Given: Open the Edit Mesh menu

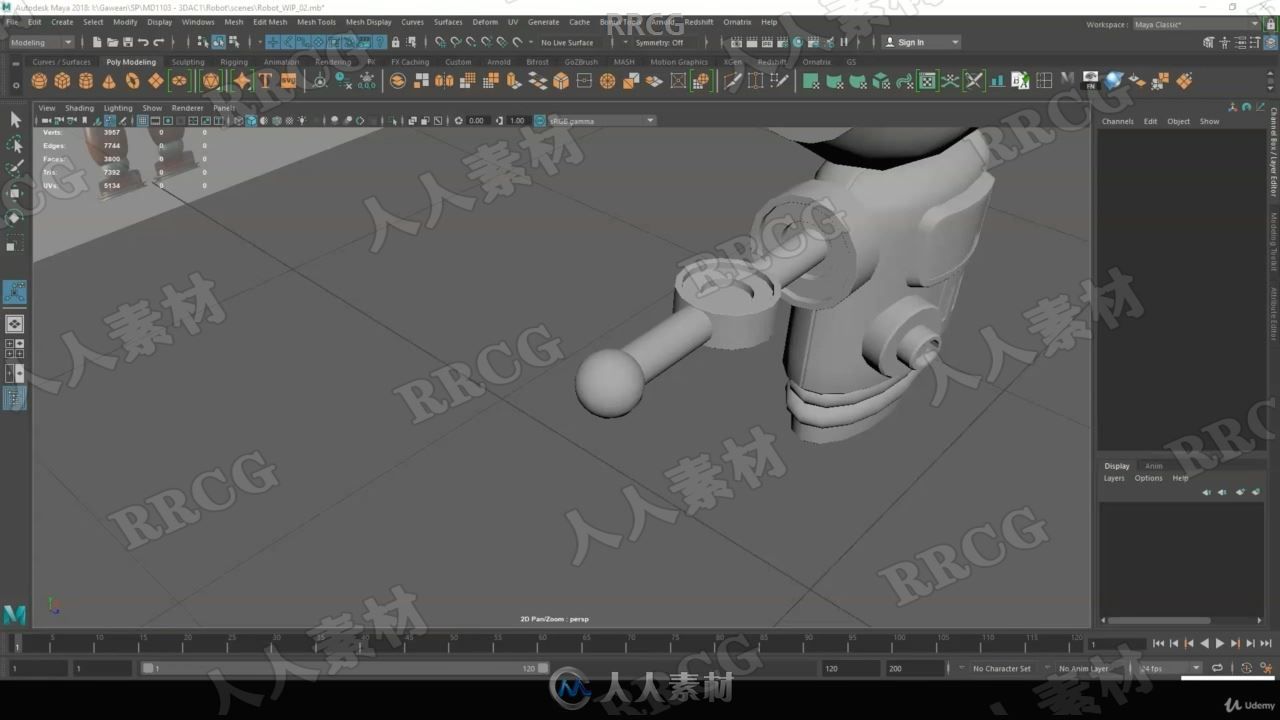Looking at the screenshot, I should point(270,21).
